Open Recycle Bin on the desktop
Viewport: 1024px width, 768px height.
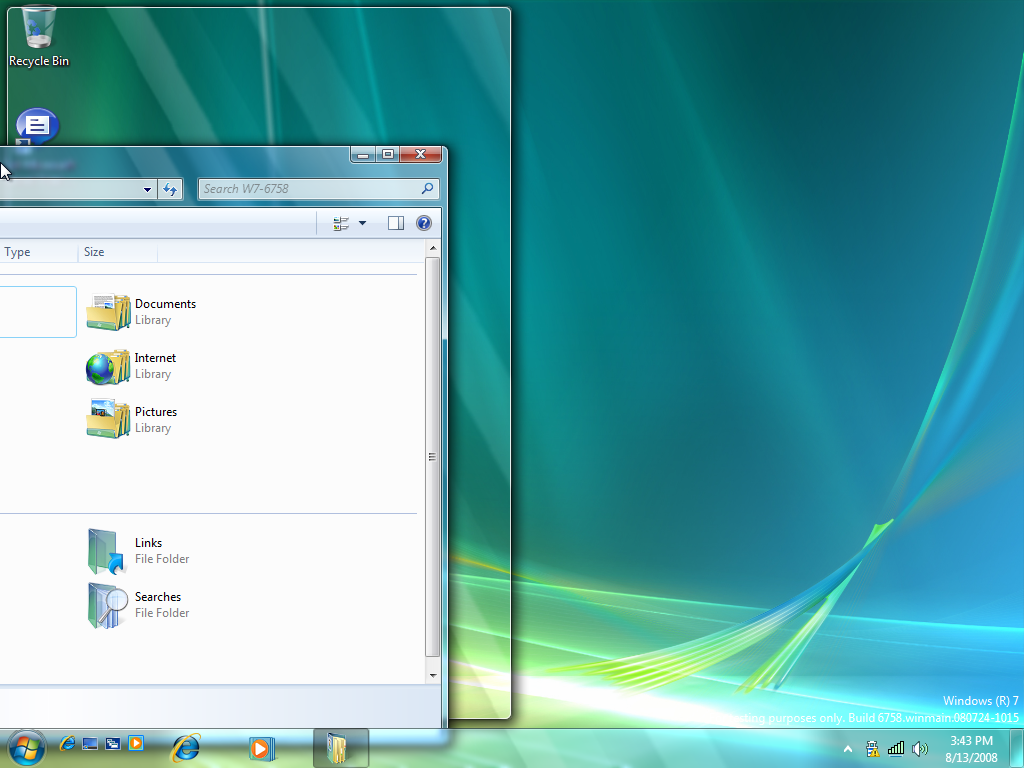[x=39, y=36]
